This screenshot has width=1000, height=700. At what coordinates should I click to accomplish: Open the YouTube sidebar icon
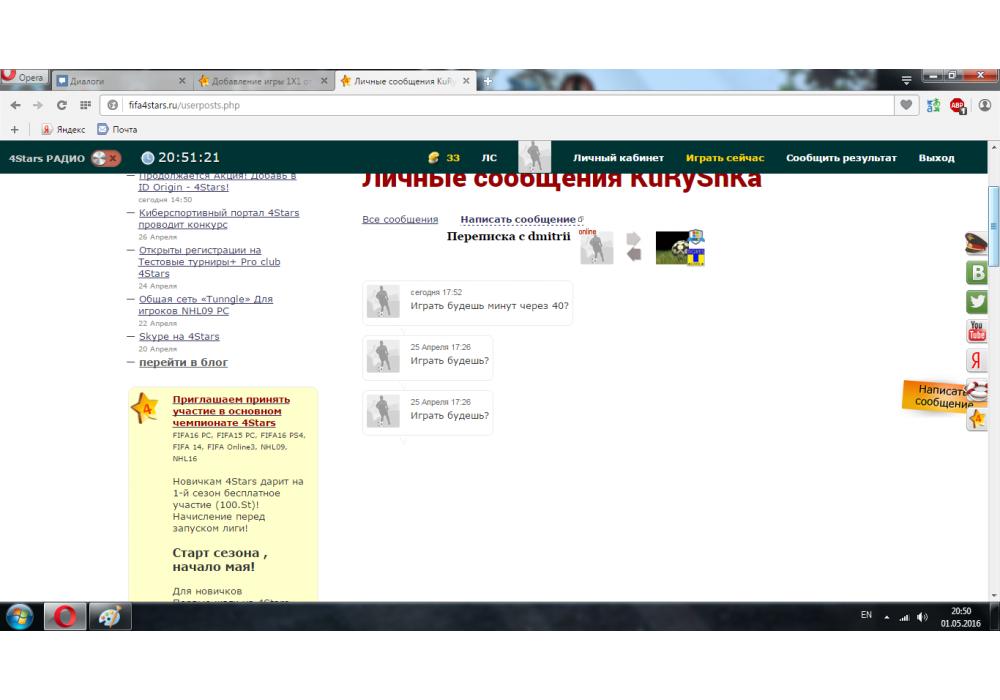[977, 331]
